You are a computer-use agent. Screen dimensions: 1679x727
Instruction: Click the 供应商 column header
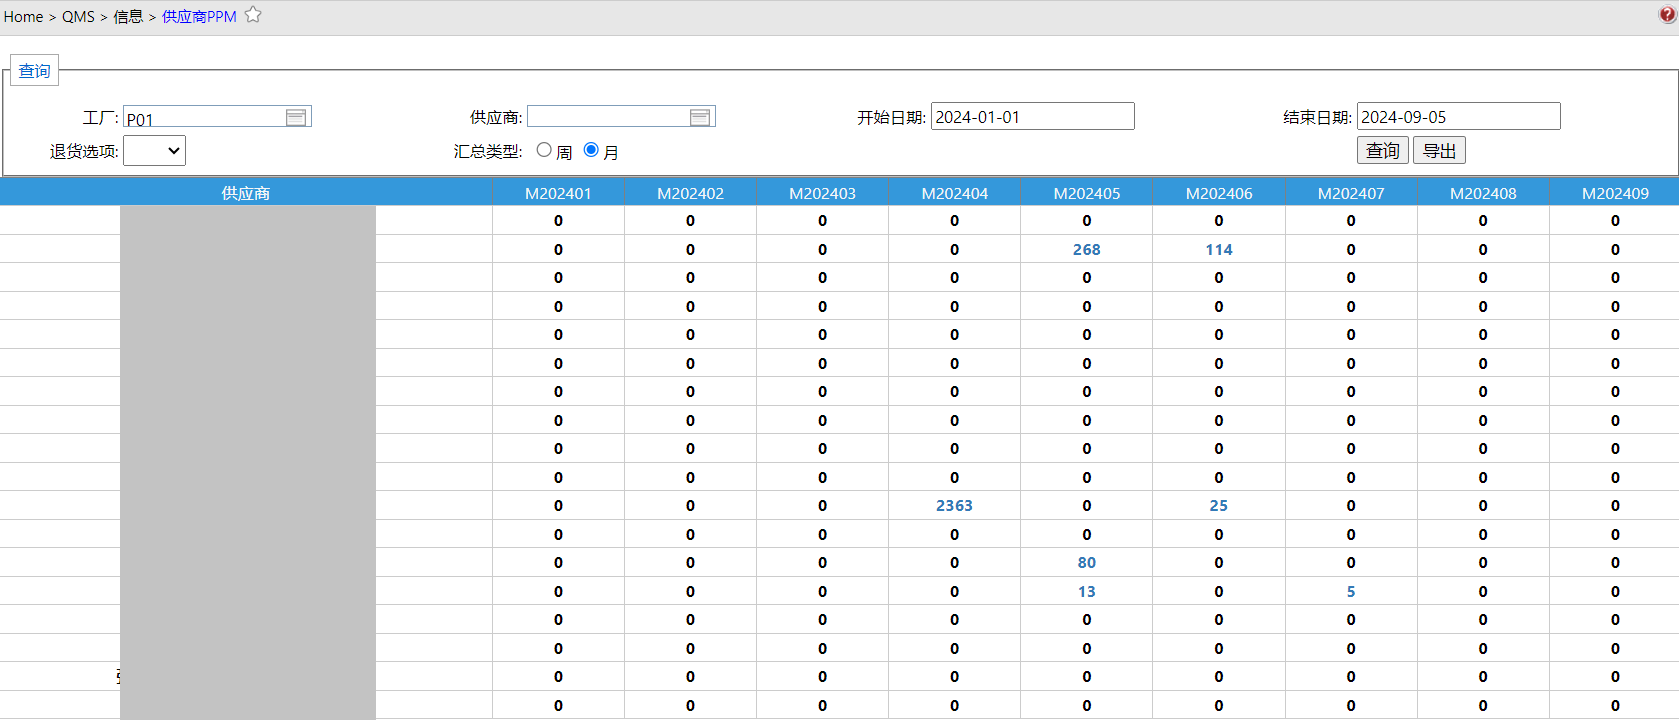(246, 192)
